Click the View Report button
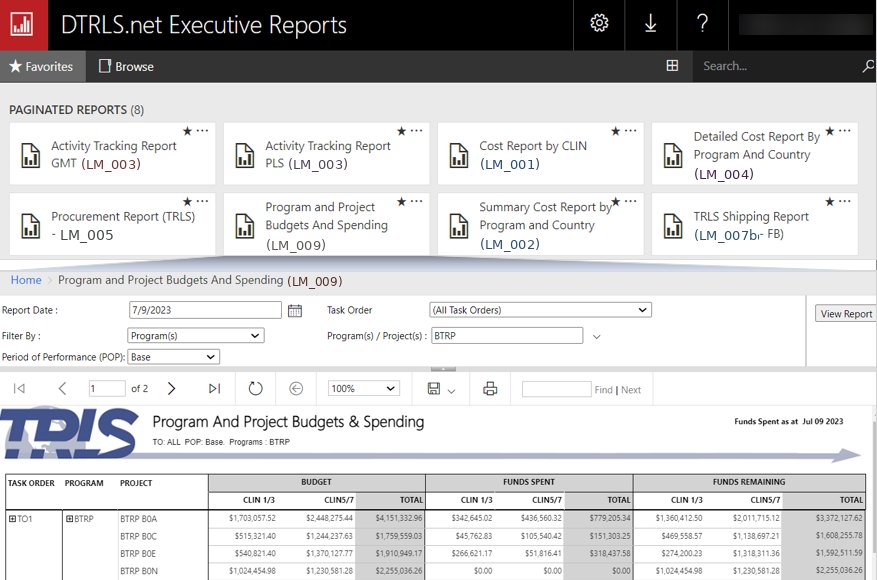 coord(846,314)
